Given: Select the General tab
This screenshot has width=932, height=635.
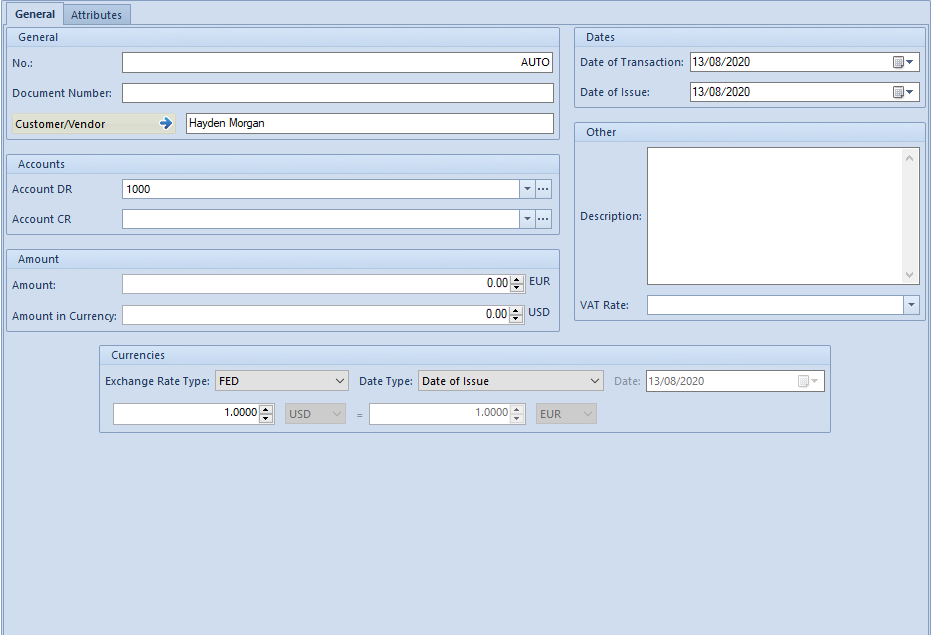Looking at the screenshot, I should (35, 14).
